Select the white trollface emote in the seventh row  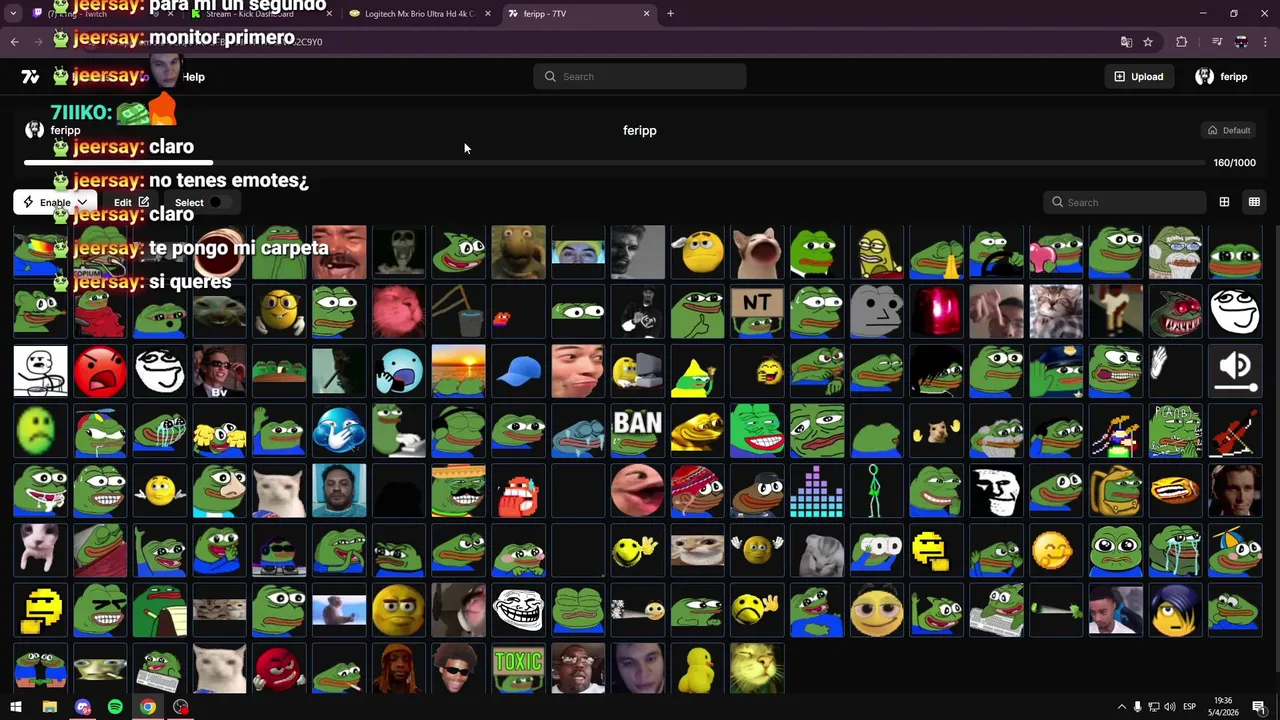coord(518,609)
